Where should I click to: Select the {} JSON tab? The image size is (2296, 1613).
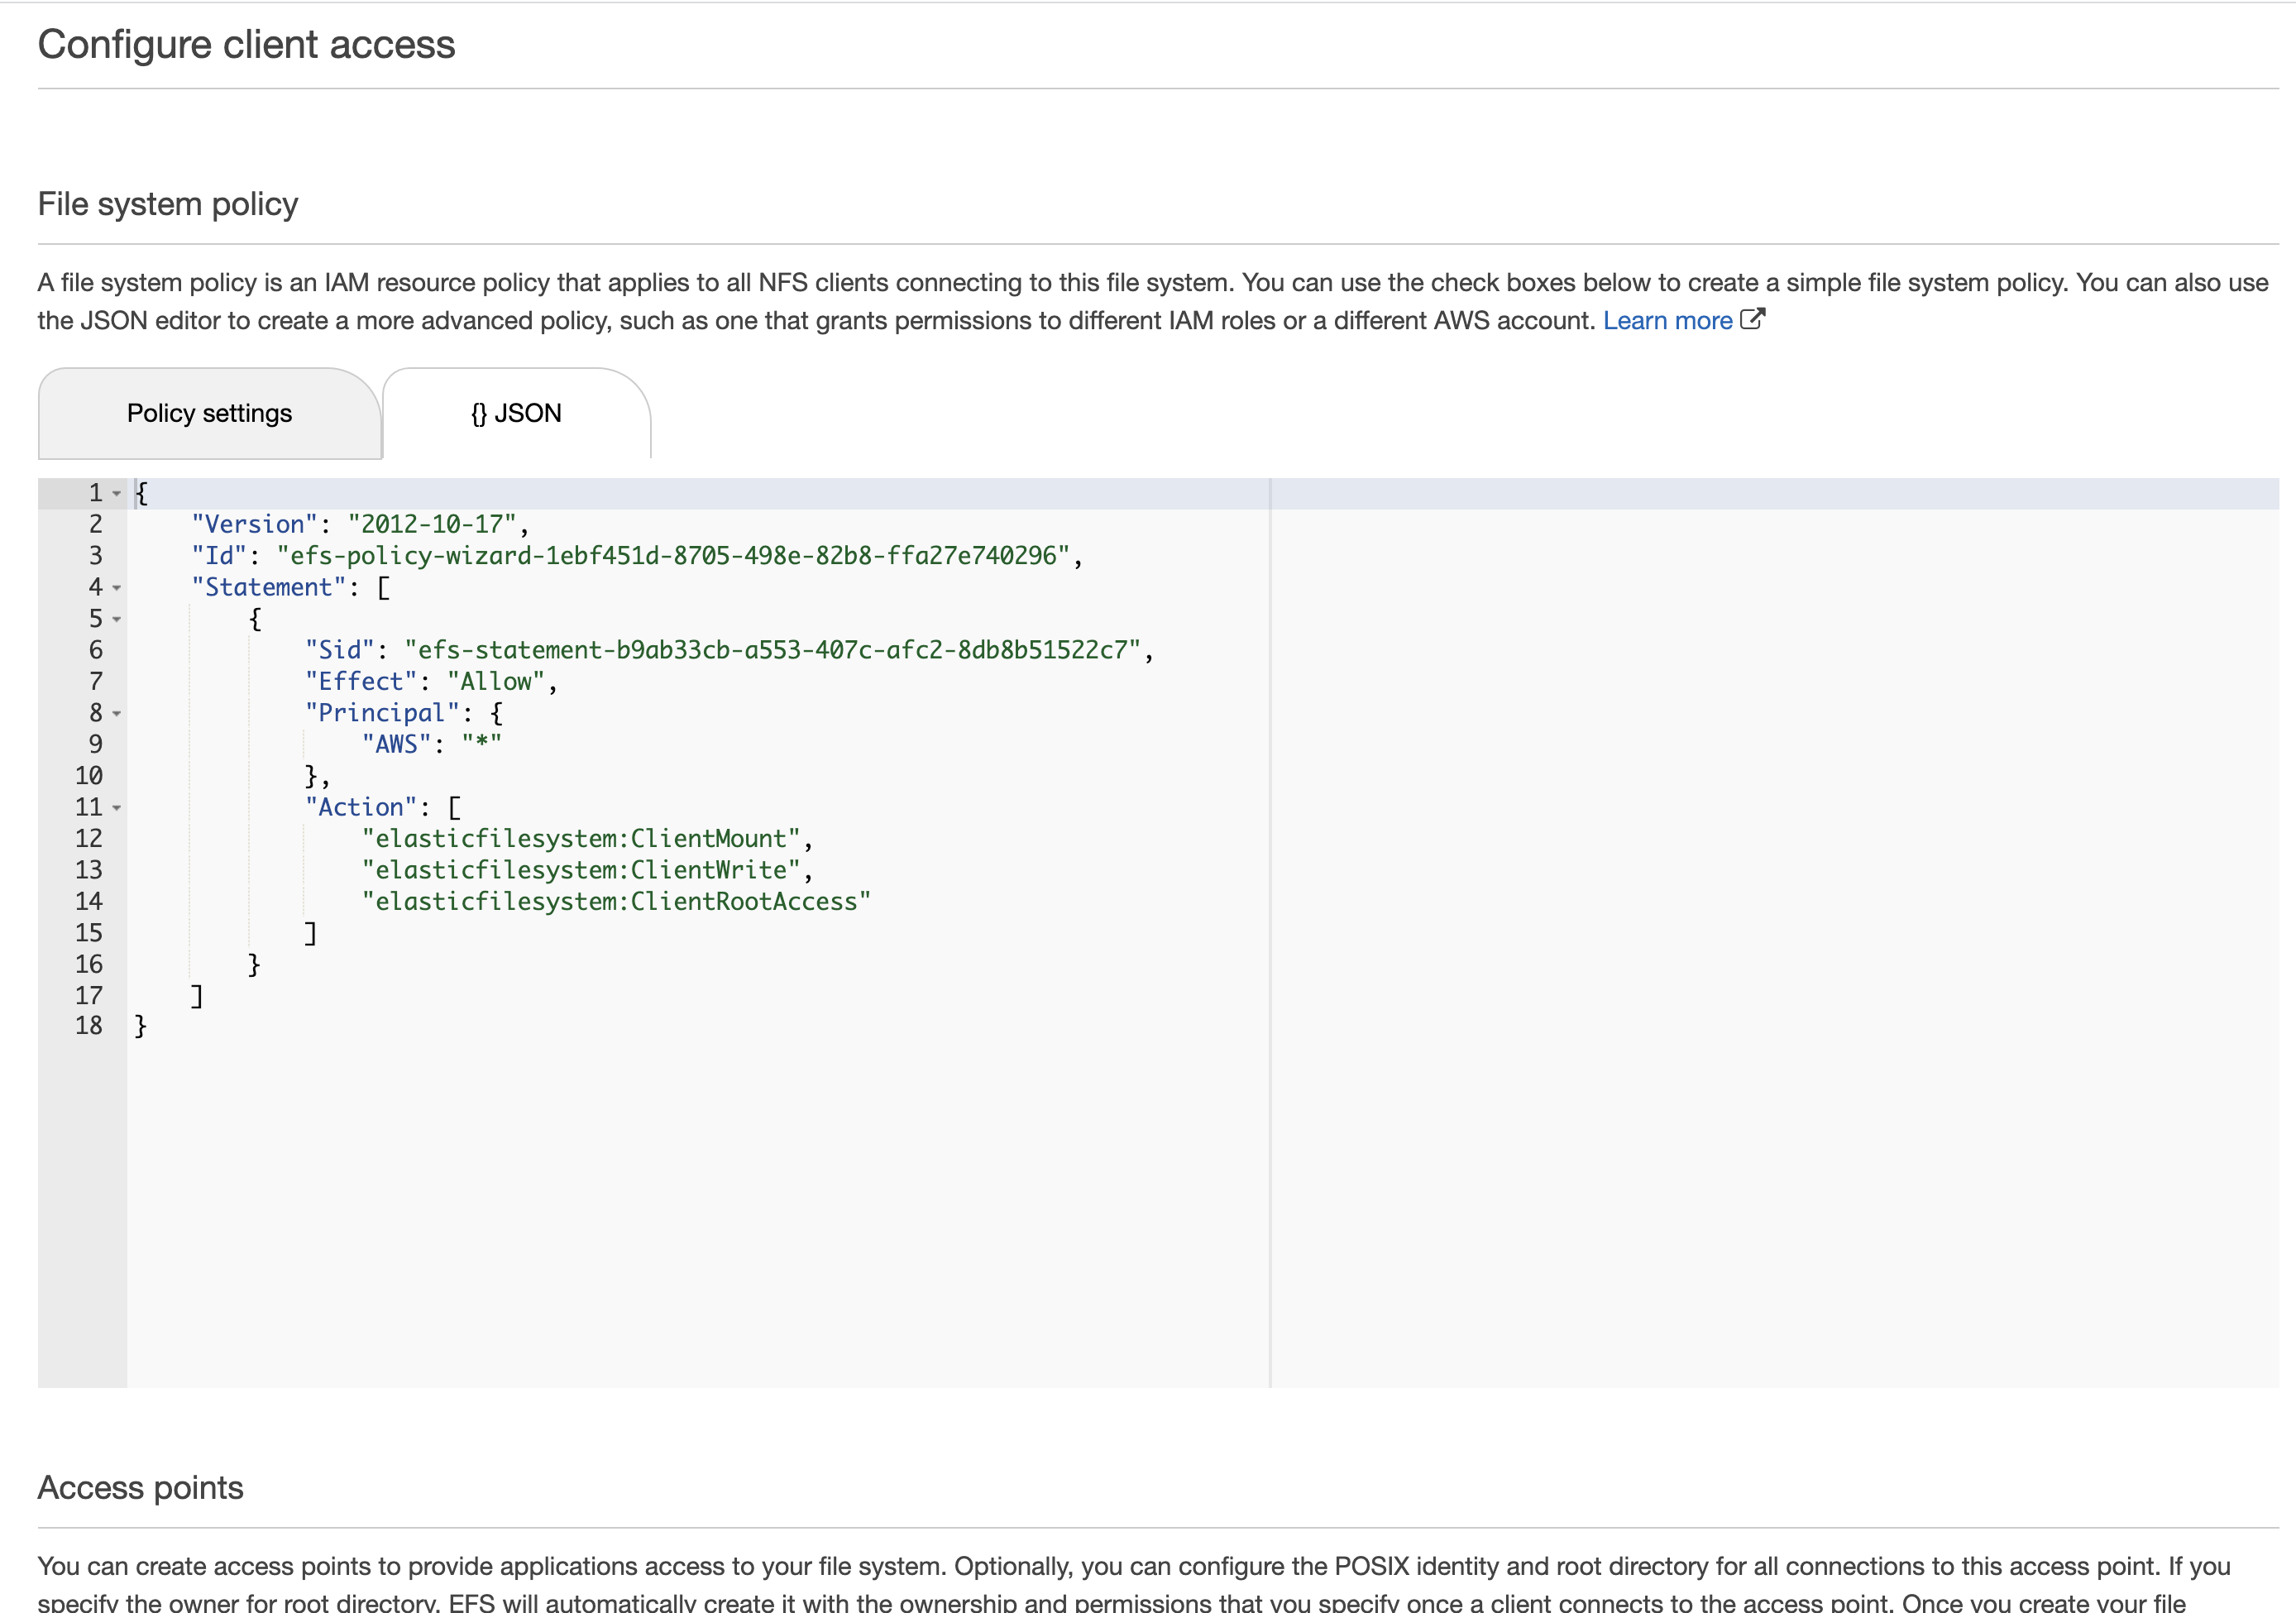click(516, 414)
